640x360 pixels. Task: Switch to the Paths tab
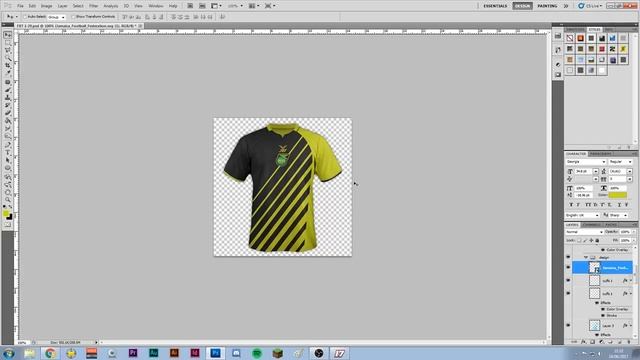(x=611, y=225)
